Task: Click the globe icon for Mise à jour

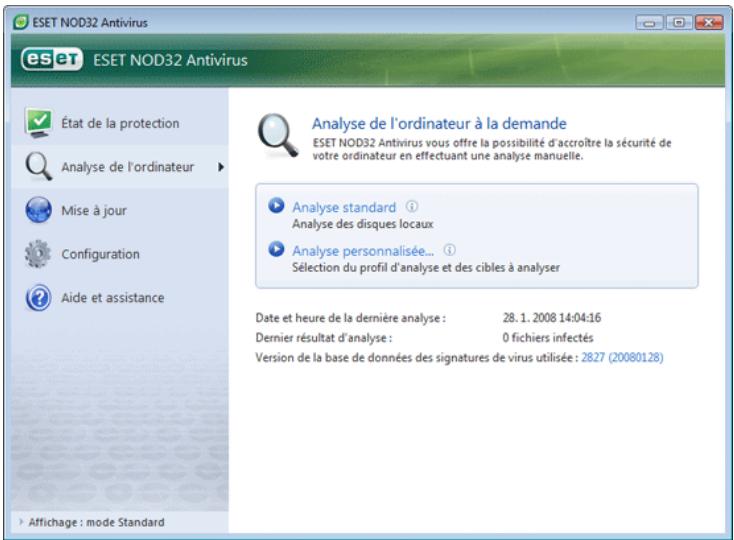Action: (38, 210)
